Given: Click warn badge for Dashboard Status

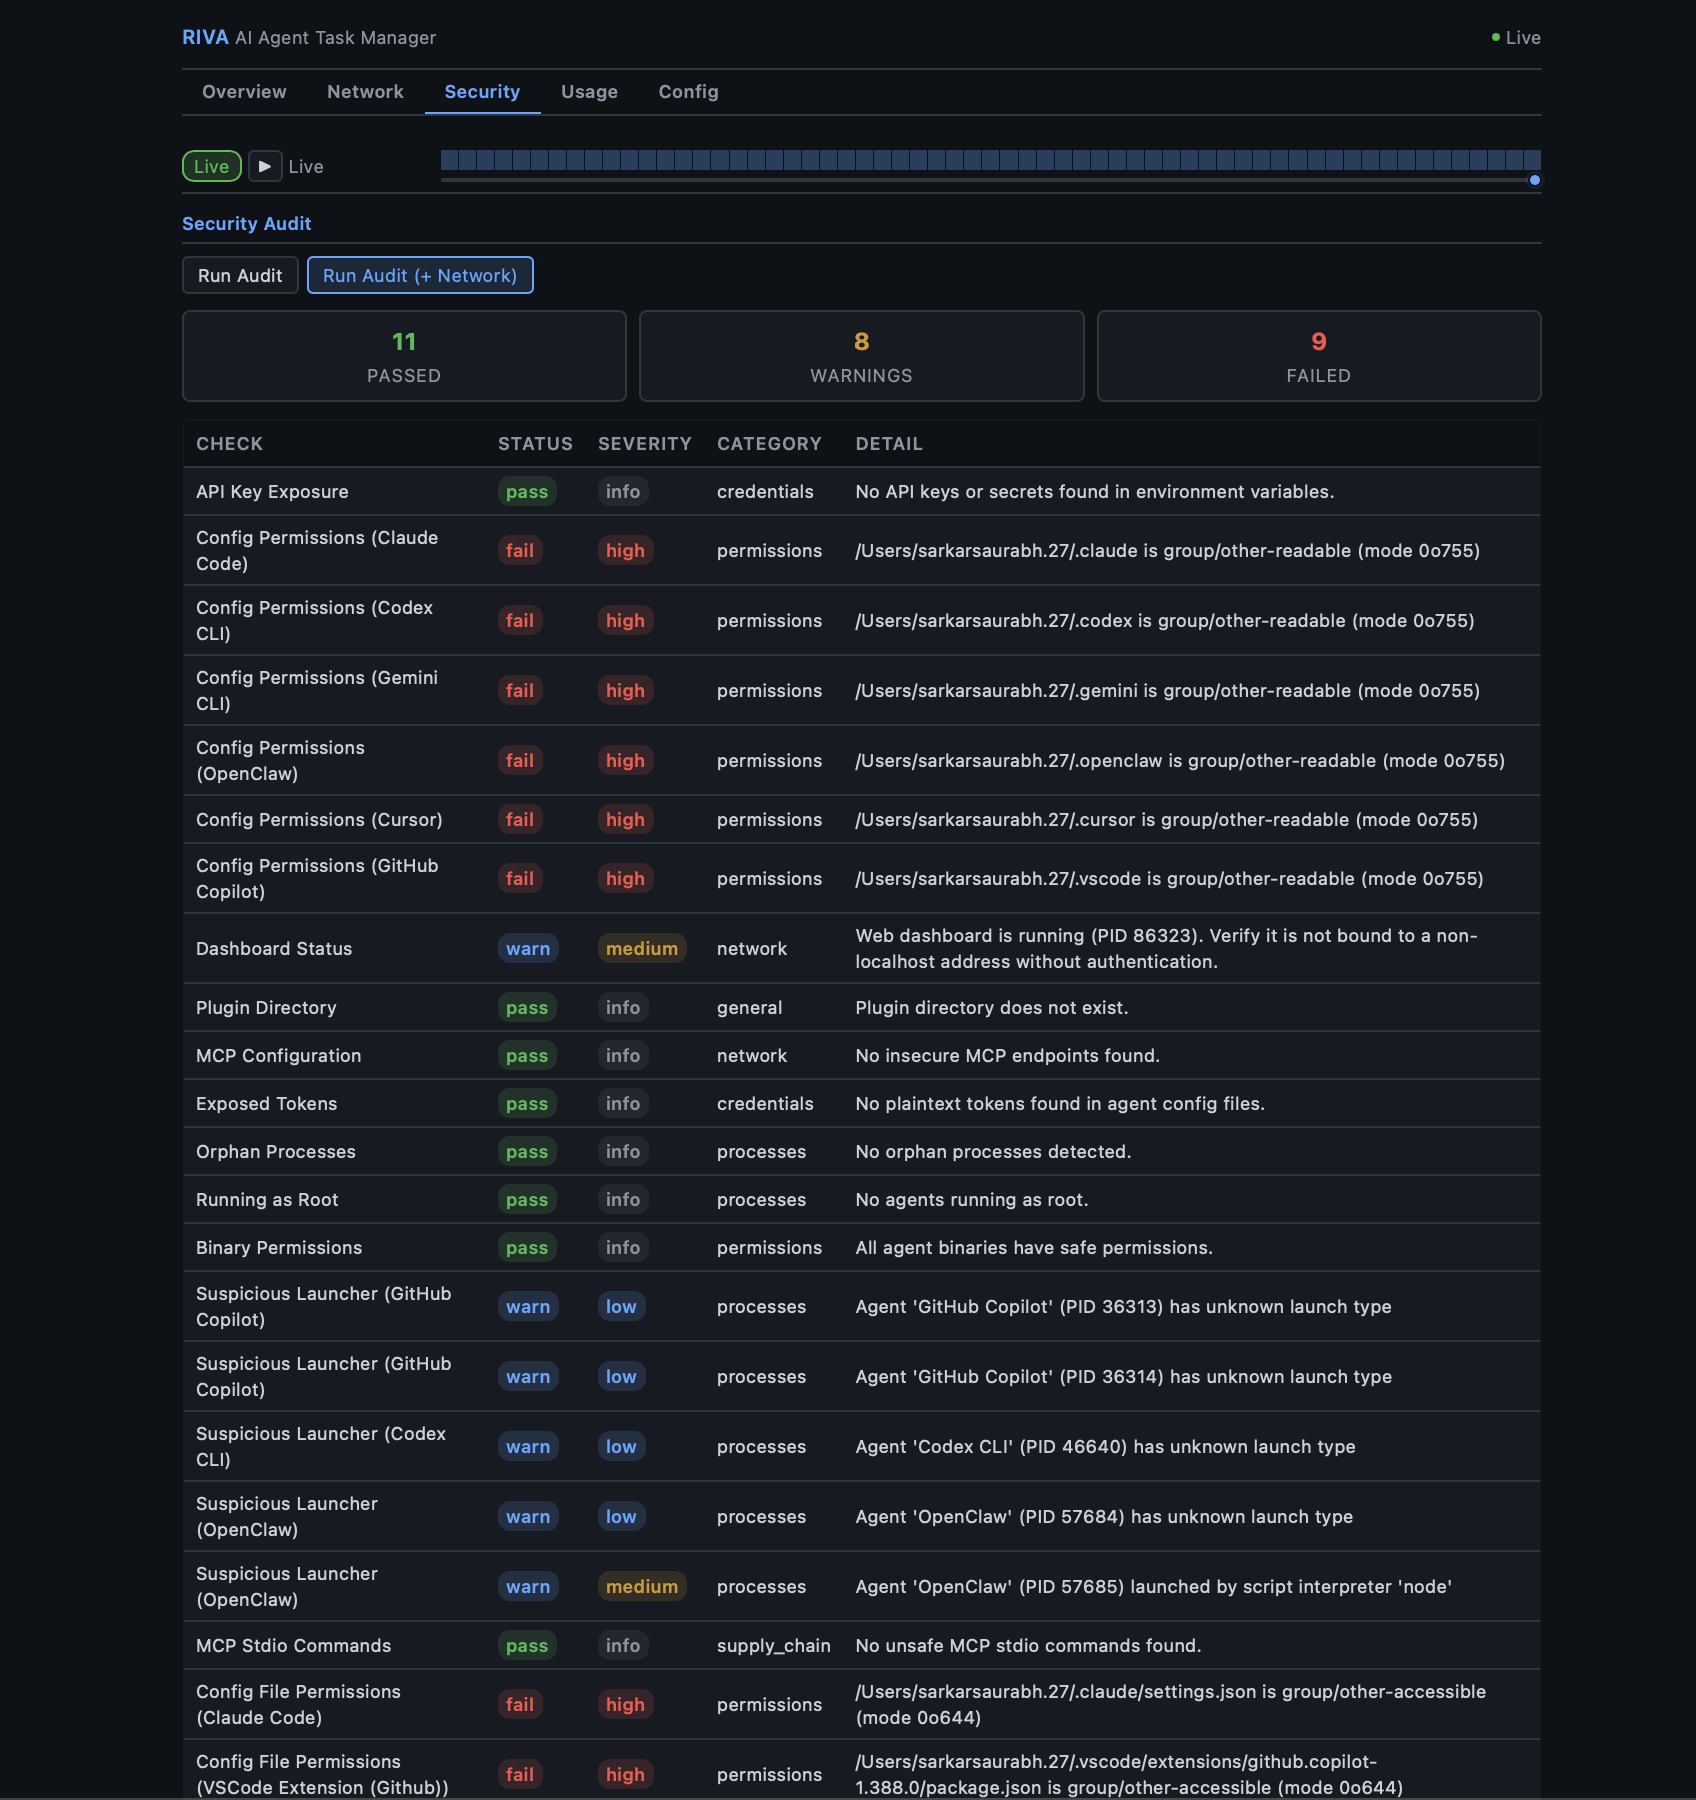Looking at the screenshot, I should 528,949.
